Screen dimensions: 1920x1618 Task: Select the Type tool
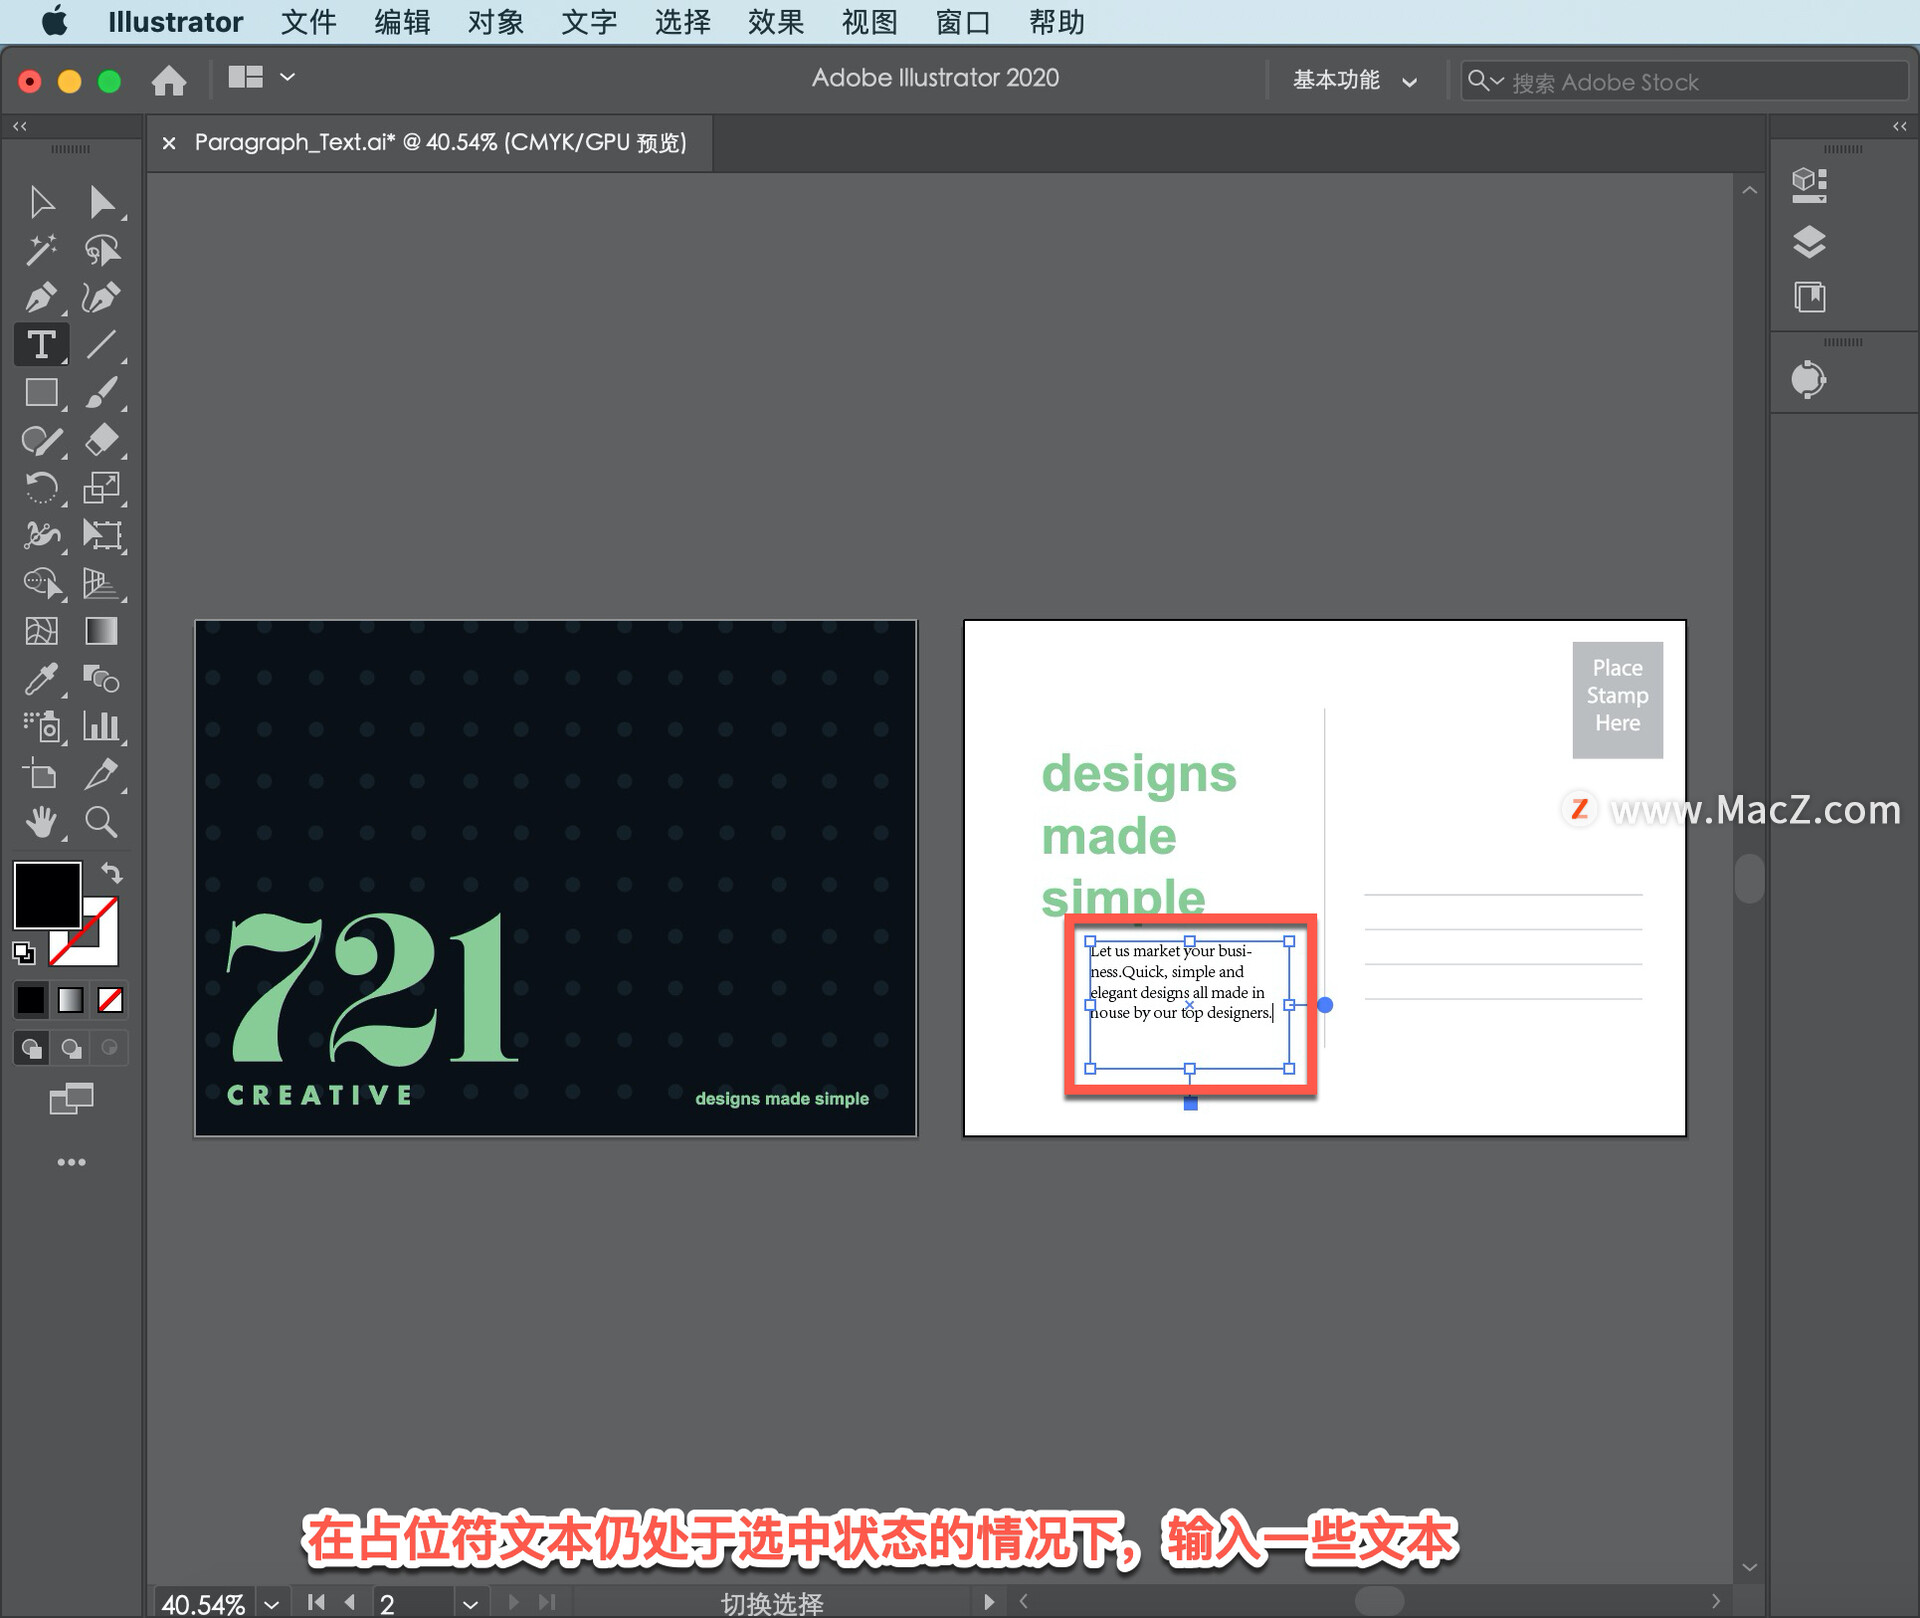pyautogui.click(x=41, y=345)
